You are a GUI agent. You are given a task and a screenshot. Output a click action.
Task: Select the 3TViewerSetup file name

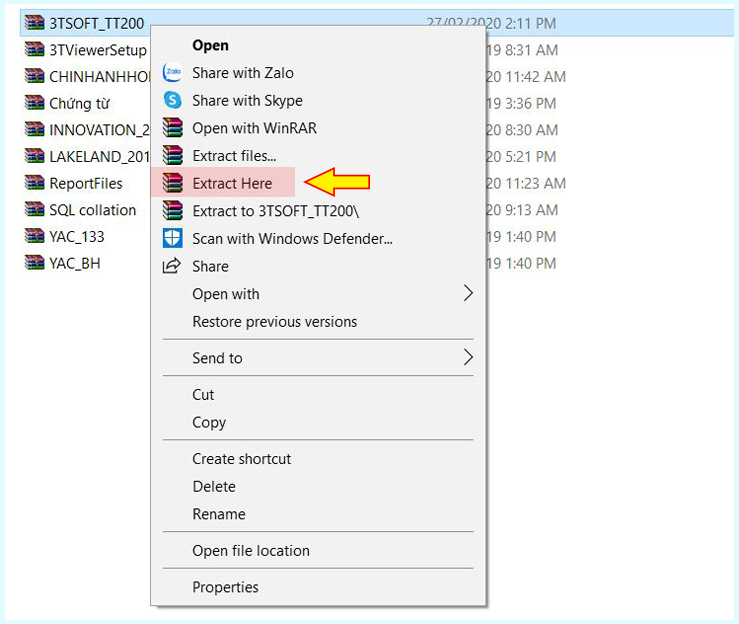(98, 50)
